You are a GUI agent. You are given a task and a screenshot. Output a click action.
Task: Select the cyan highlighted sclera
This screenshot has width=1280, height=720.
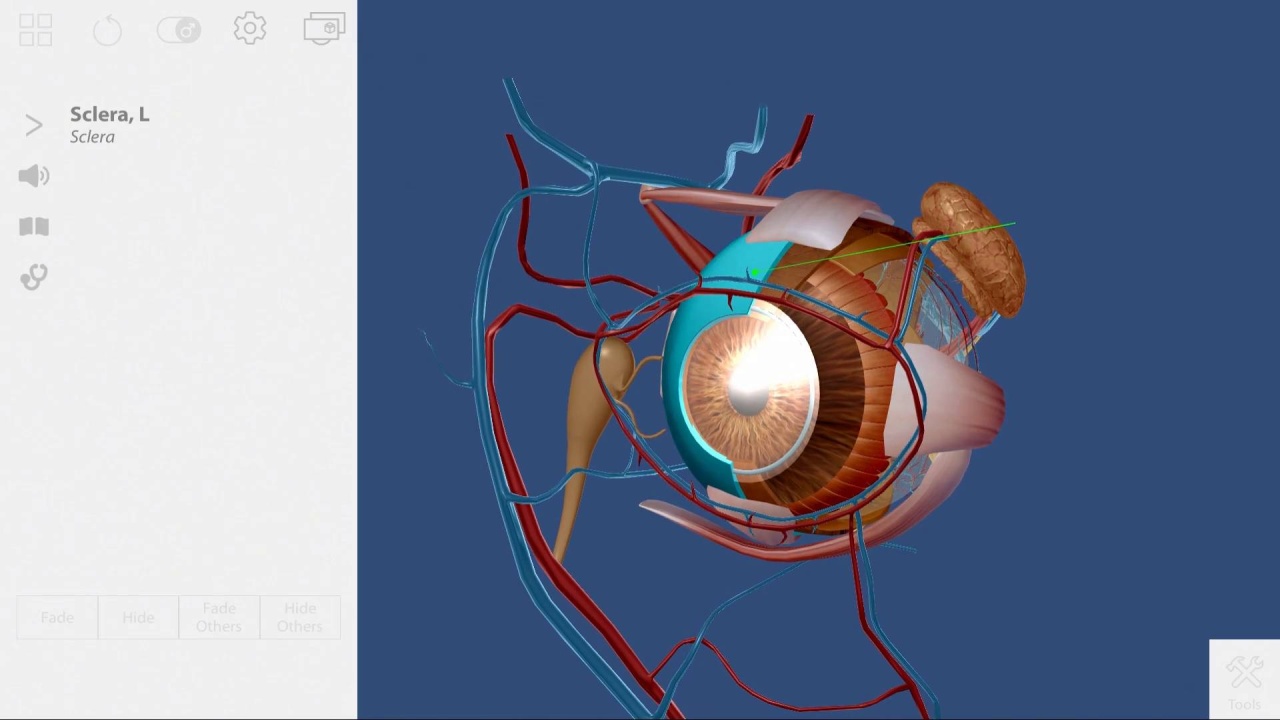pyautogui.click(x=690, y=320)
